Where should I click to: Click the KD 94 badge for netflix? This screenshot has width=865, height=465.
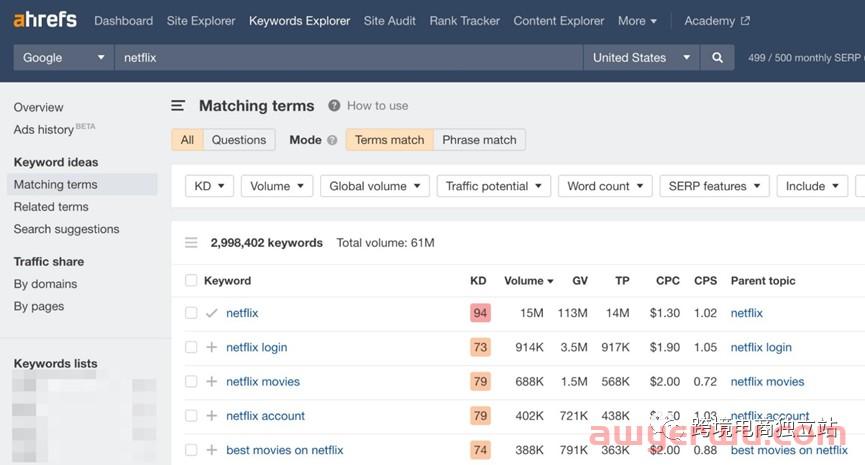click(480, 313)
